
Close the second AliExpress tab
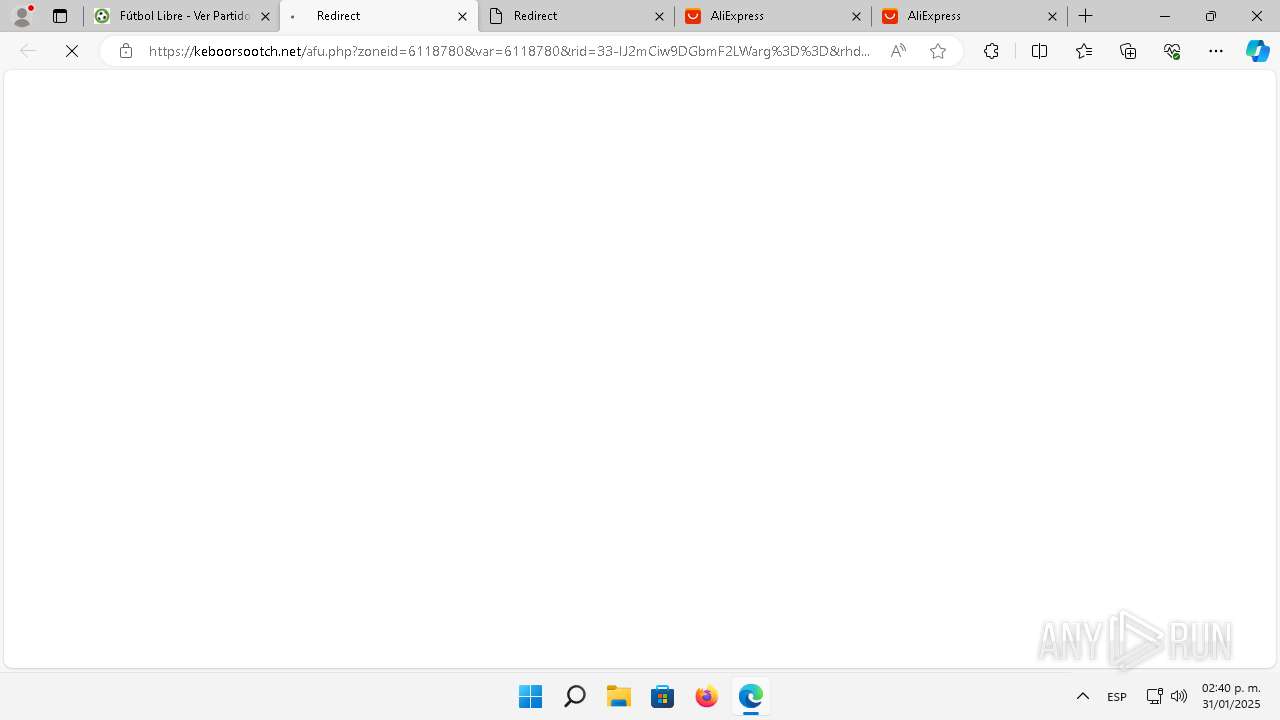pyautogui.click(x=1052, y=16)
